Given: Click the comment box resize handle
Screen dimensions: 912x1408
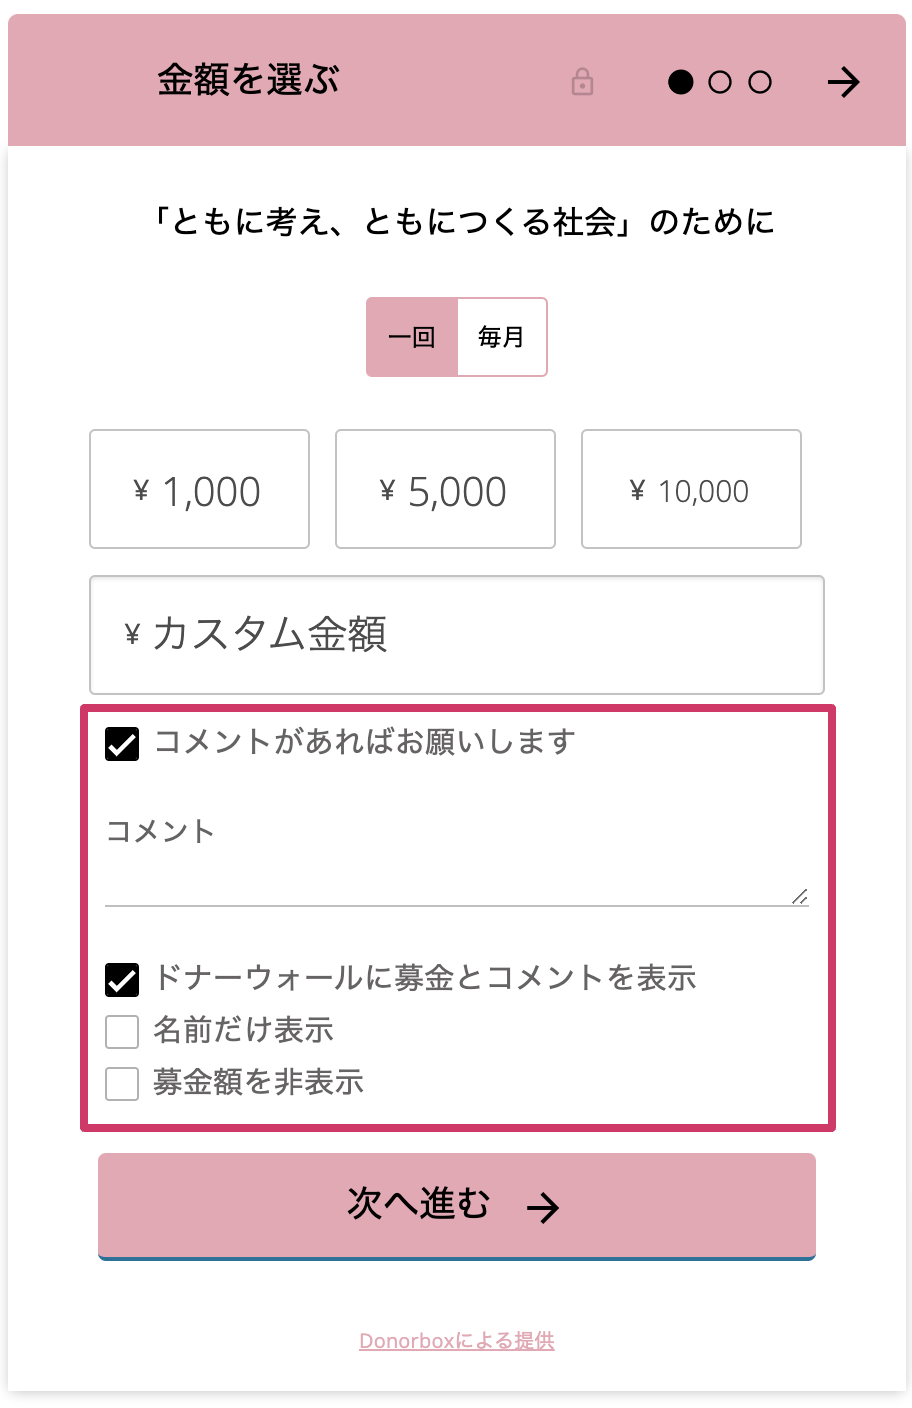Looking at the screenshot, I should (800, 897).
